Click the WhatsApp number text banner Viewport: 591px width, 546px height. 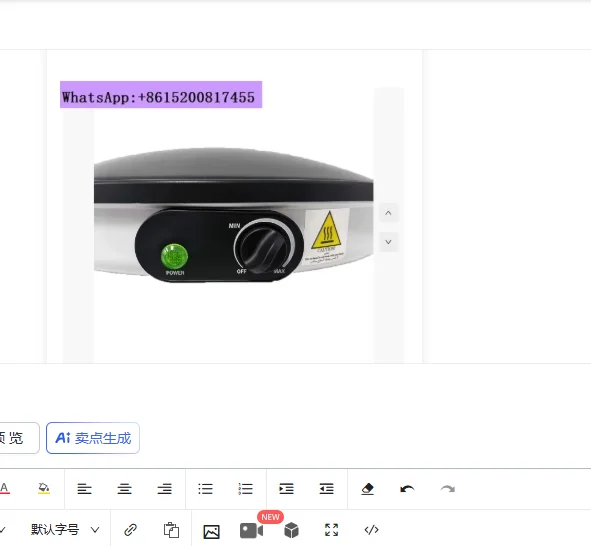click(x=161, y=95)
